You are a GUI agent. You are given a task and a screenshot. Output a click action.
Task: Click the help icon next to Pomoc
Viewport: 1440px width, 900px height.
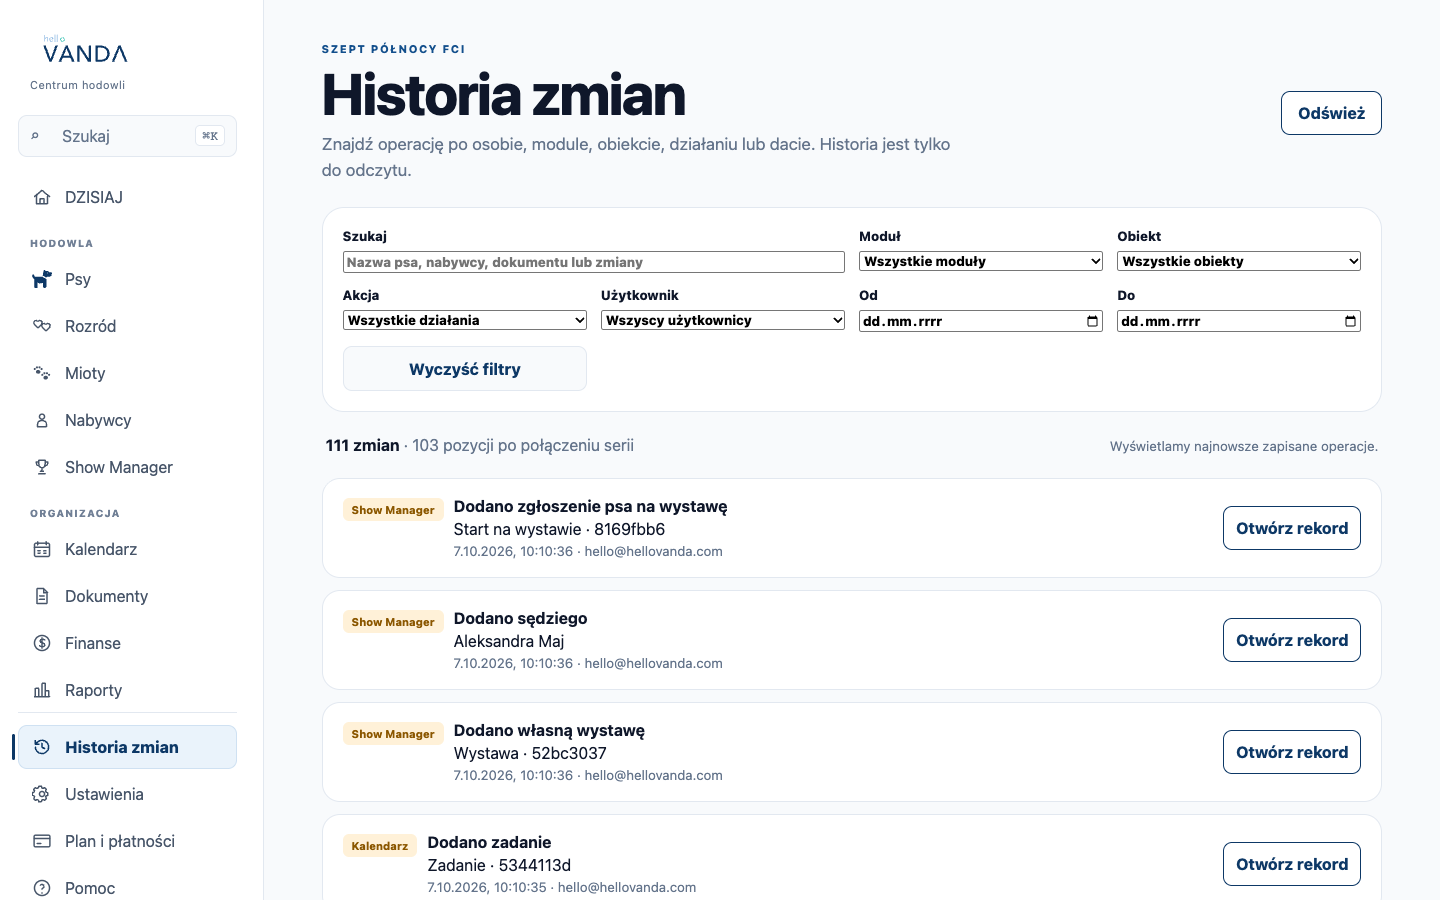(x=42, y=888)
